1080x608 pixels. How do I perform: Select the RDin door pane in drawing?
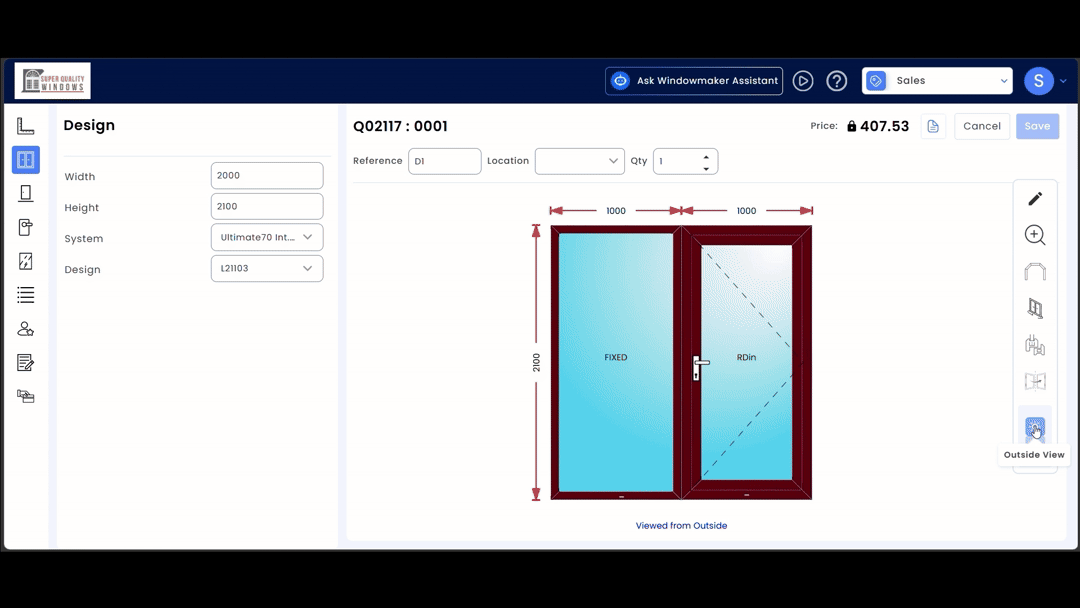coord(747,362)
